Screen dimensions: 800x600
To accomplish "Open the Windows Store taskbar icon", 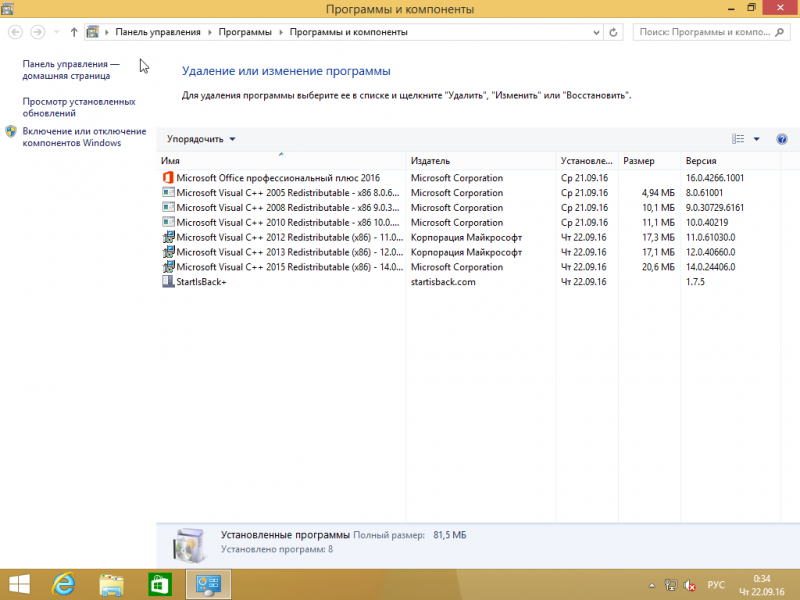I will click(x=160, y=585).
